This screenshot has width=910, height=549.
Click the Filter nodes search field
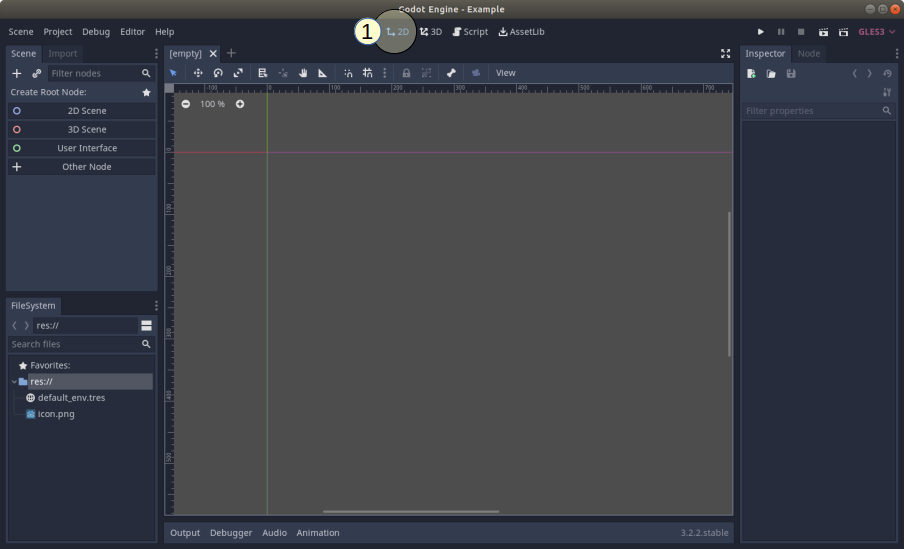(100, 73)
